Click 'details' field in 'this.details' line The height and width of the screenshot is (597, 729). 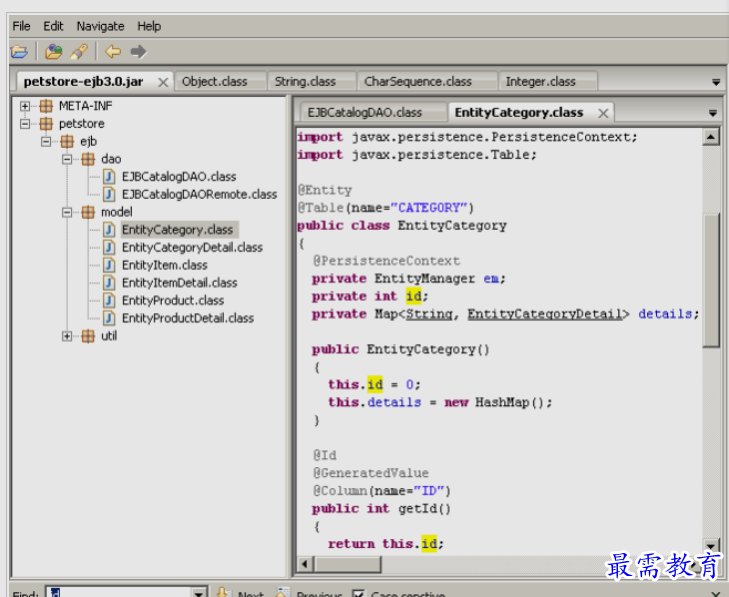click(x=394, y=402)
